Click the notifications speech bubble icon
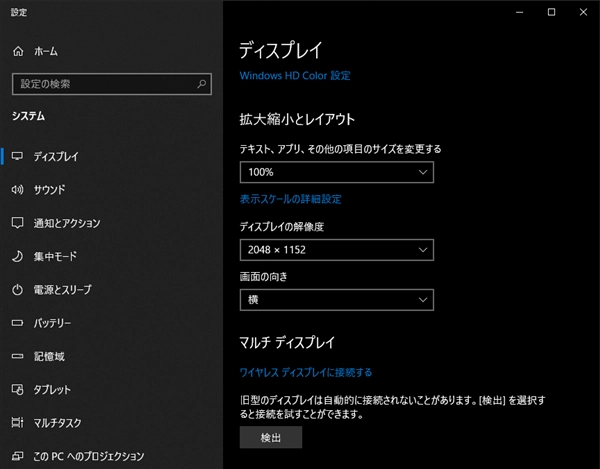This screenshot has width=600, height=469. click(x=17, y=223)
